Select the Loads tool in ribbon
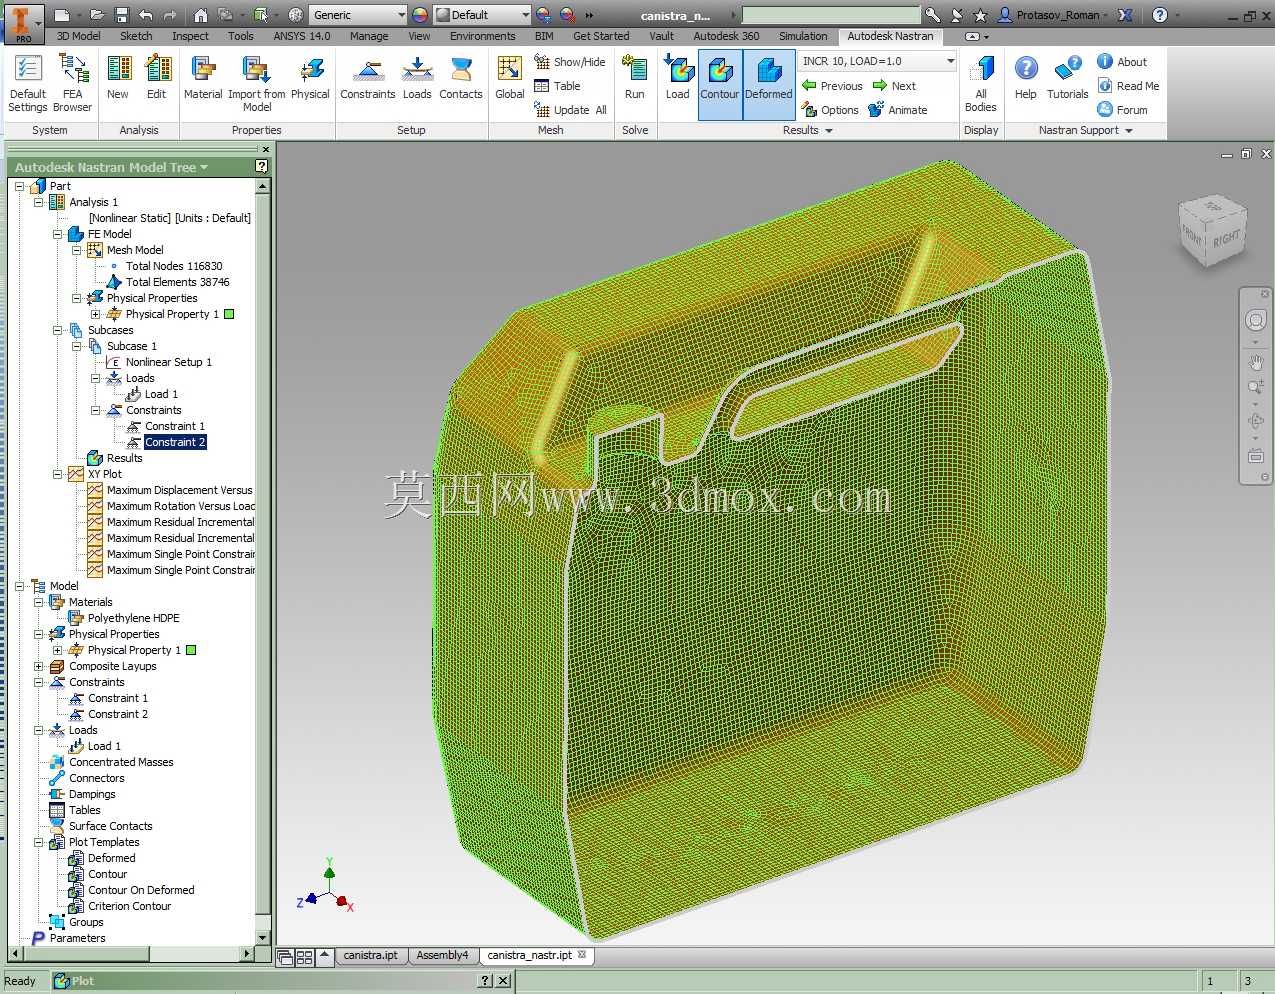This screenshot has width=1275, height=994. (x=417, y=77)
